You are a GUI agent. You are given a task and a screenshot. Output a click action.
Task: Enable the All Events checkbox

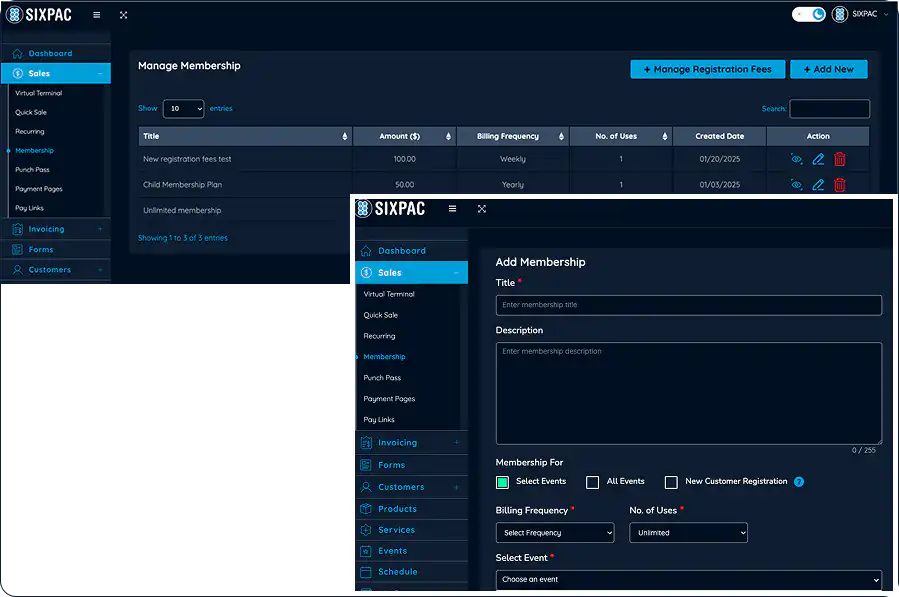coord(592,482)
